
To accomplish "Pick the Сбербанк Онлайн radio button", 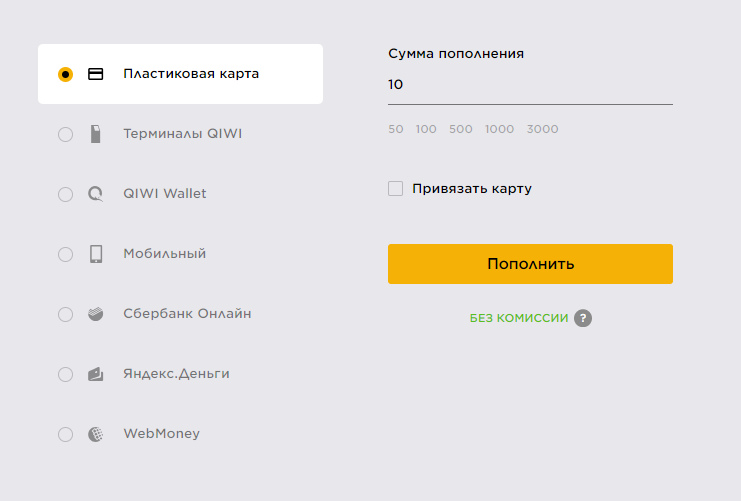I will click(x=65, y=314).
